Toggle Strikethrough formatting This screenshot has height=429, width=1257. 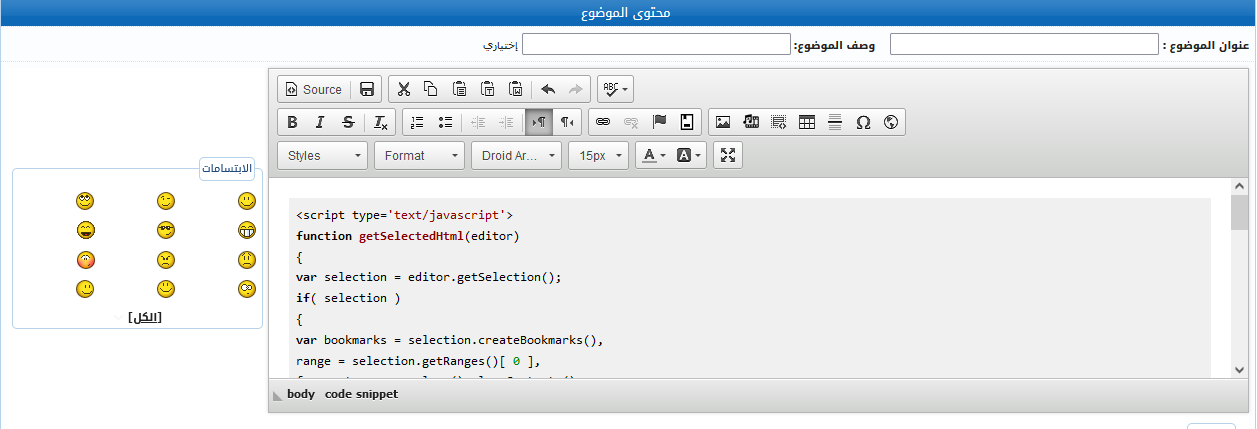point(348,122)
